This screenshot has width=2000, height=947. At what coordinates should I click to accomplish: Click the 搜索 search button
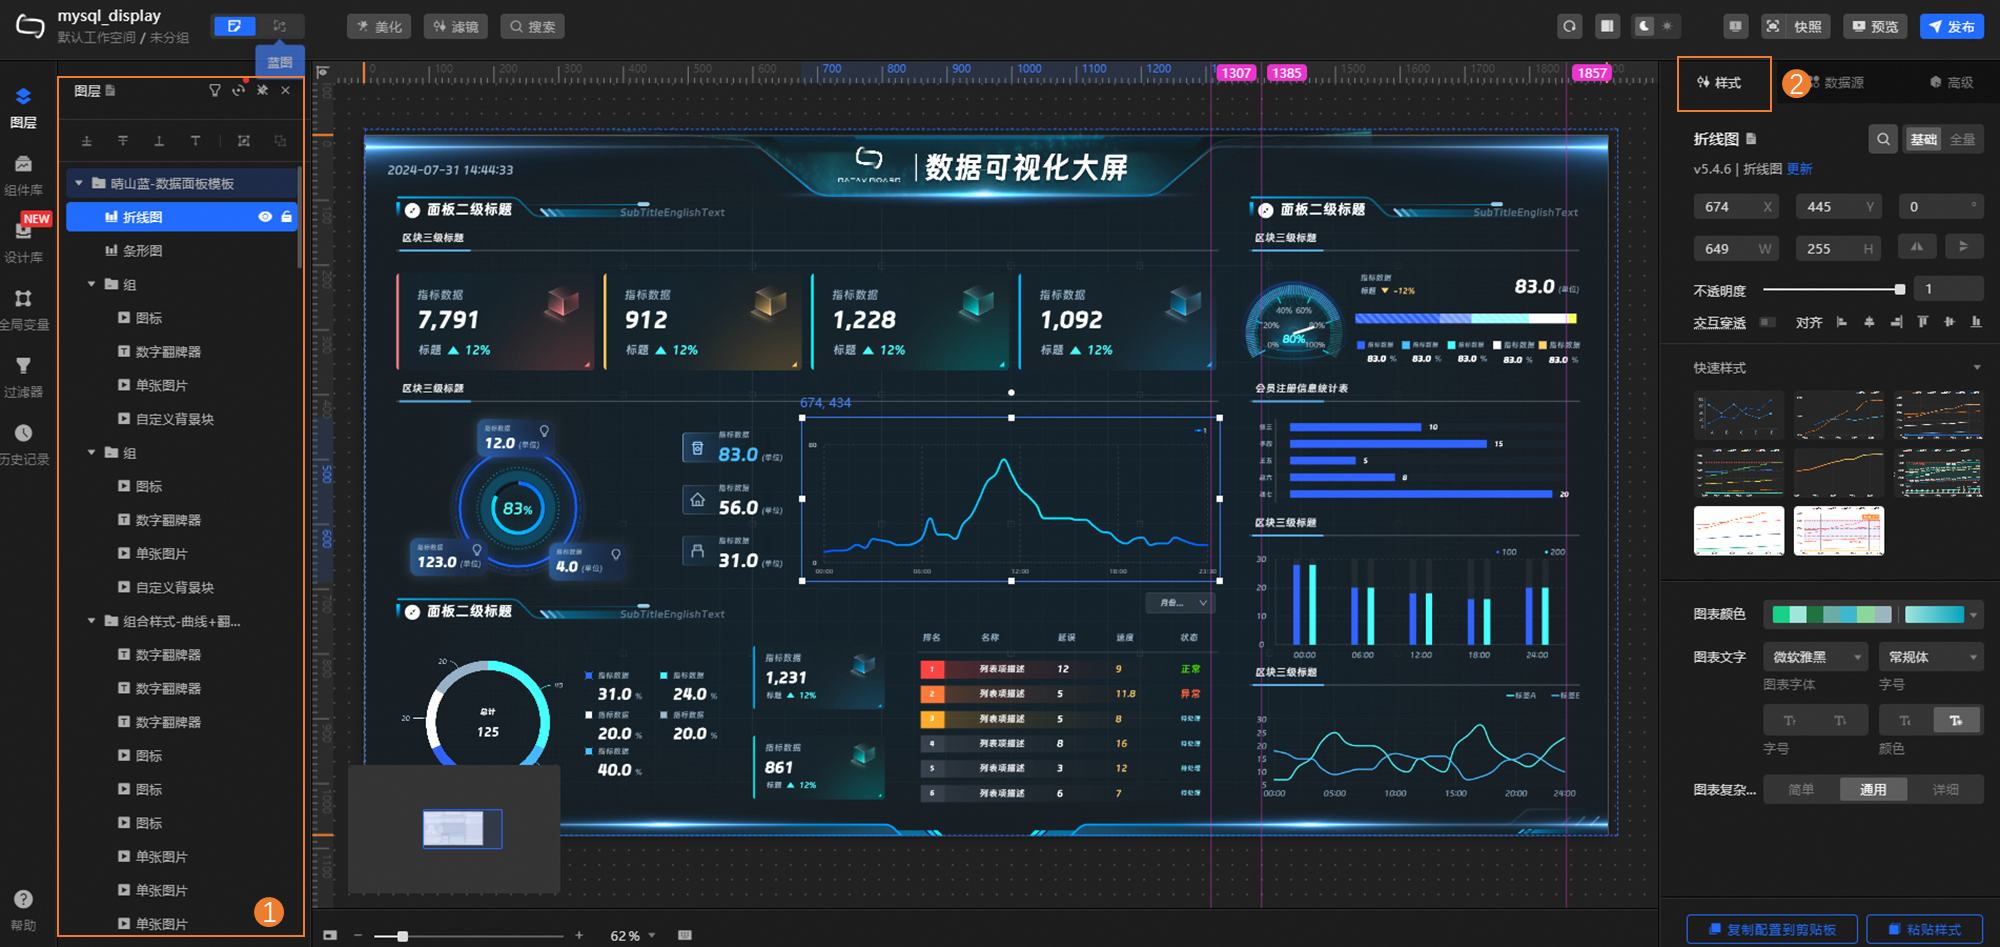tap(533, 27)
